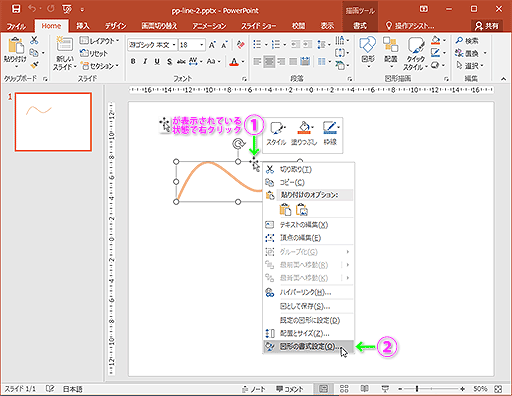This screenshot has height=396, width=512.
Task: Toggle Notes (ノート) pane button
Action: pos(254,389)
